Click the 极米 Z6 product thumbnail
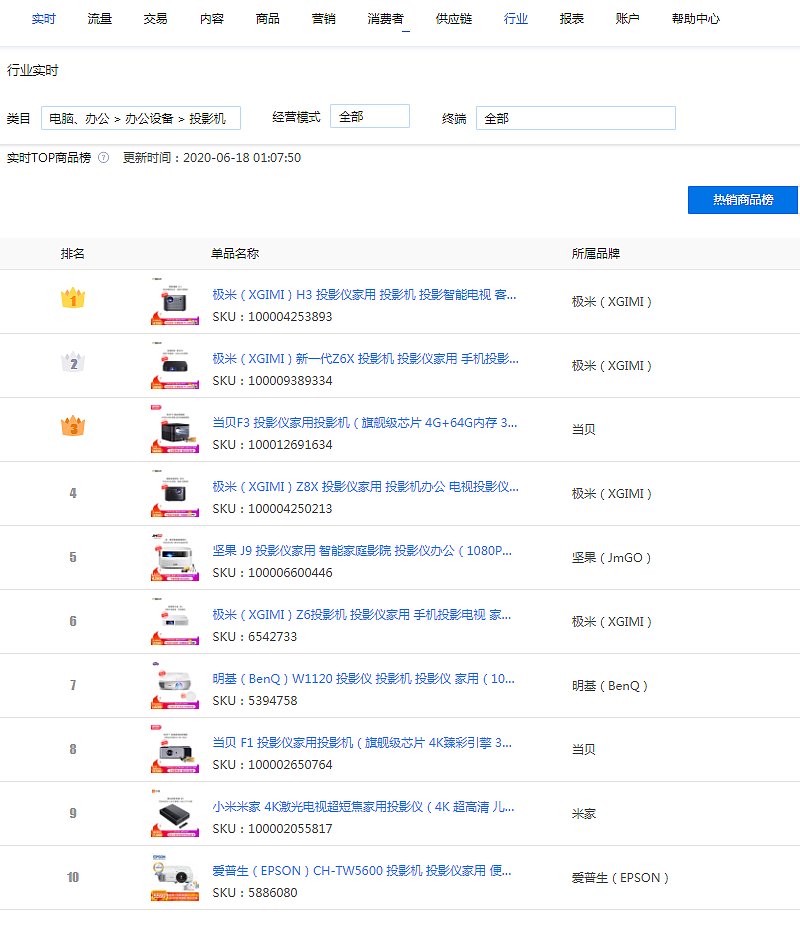This screenshot has height=940, width=800. click(175, 621)
